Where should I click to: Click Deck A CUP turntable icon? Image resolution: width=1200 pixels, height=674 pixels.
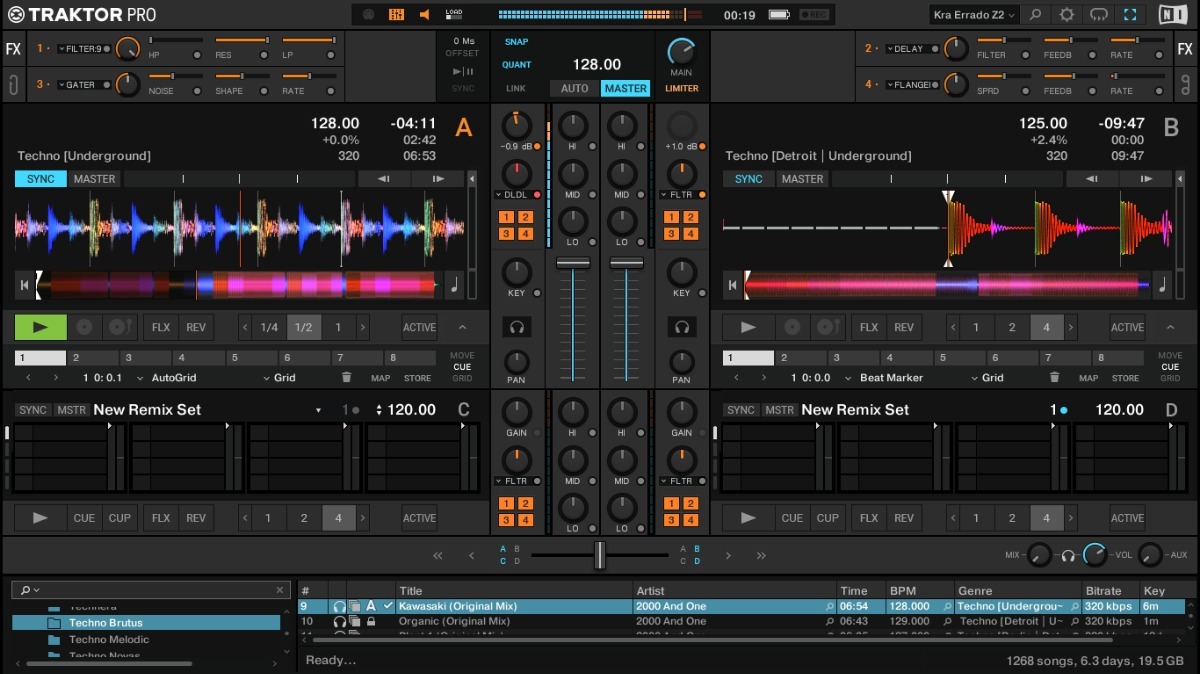120,327
